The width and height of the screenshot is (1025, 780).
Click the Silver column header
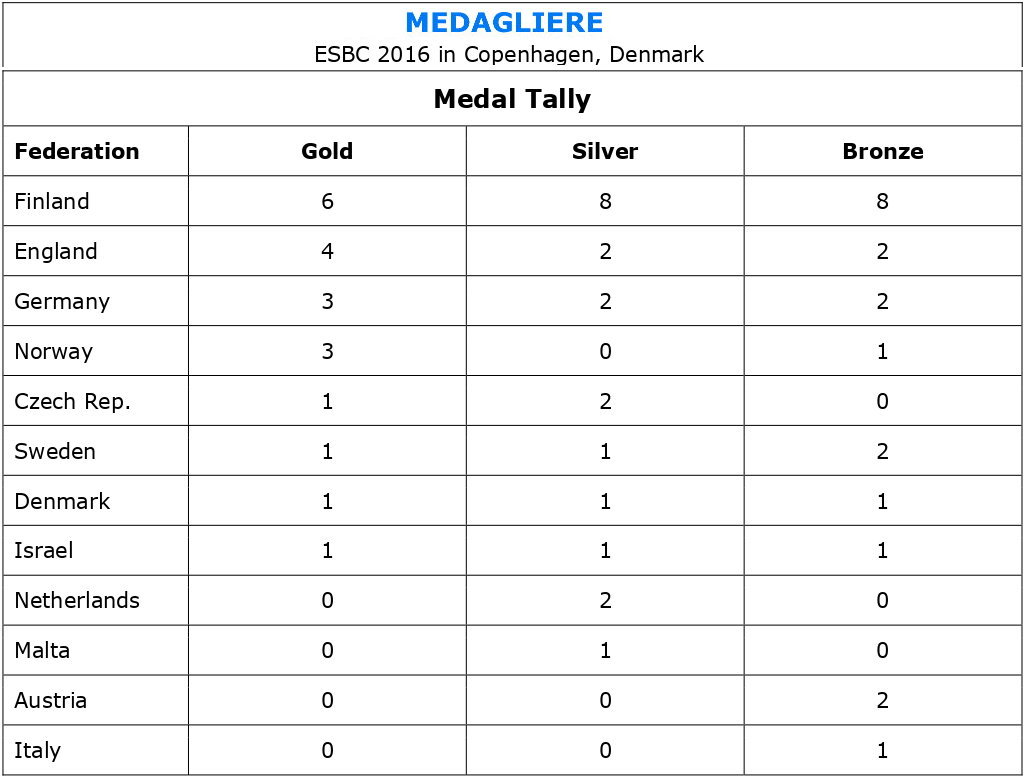click(x=604, y=152)
